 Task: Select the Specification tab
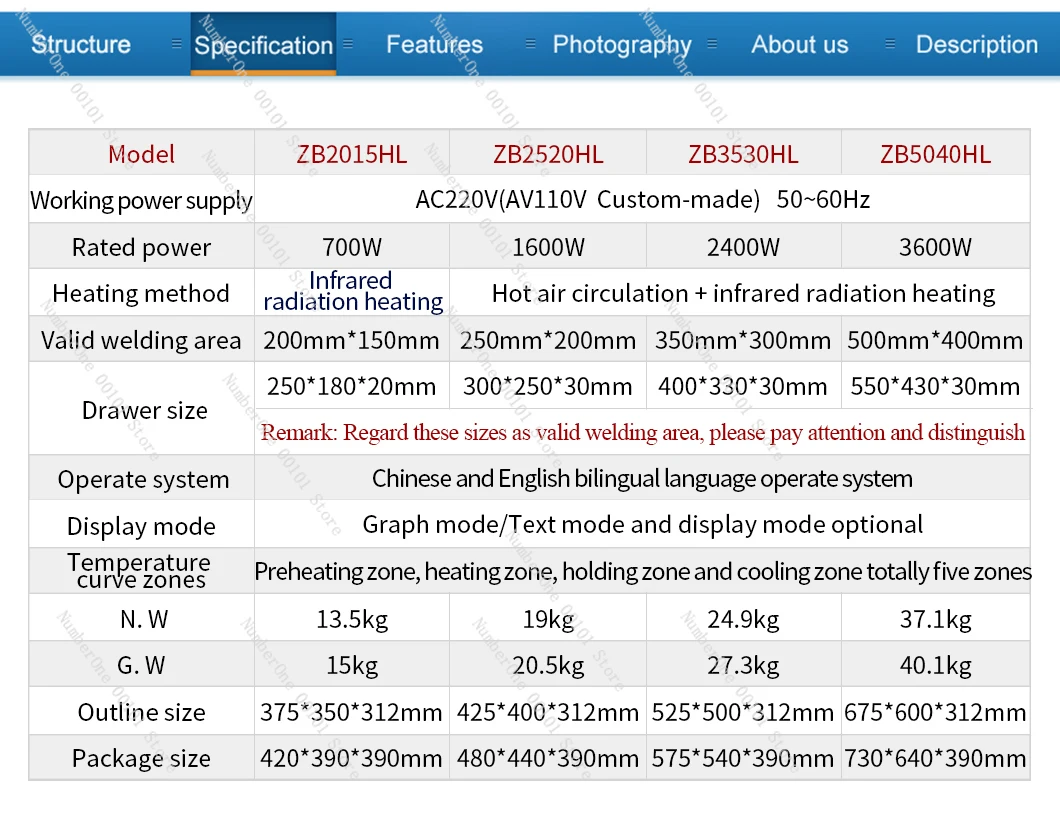pyautogui.click(x=263, y=45)
